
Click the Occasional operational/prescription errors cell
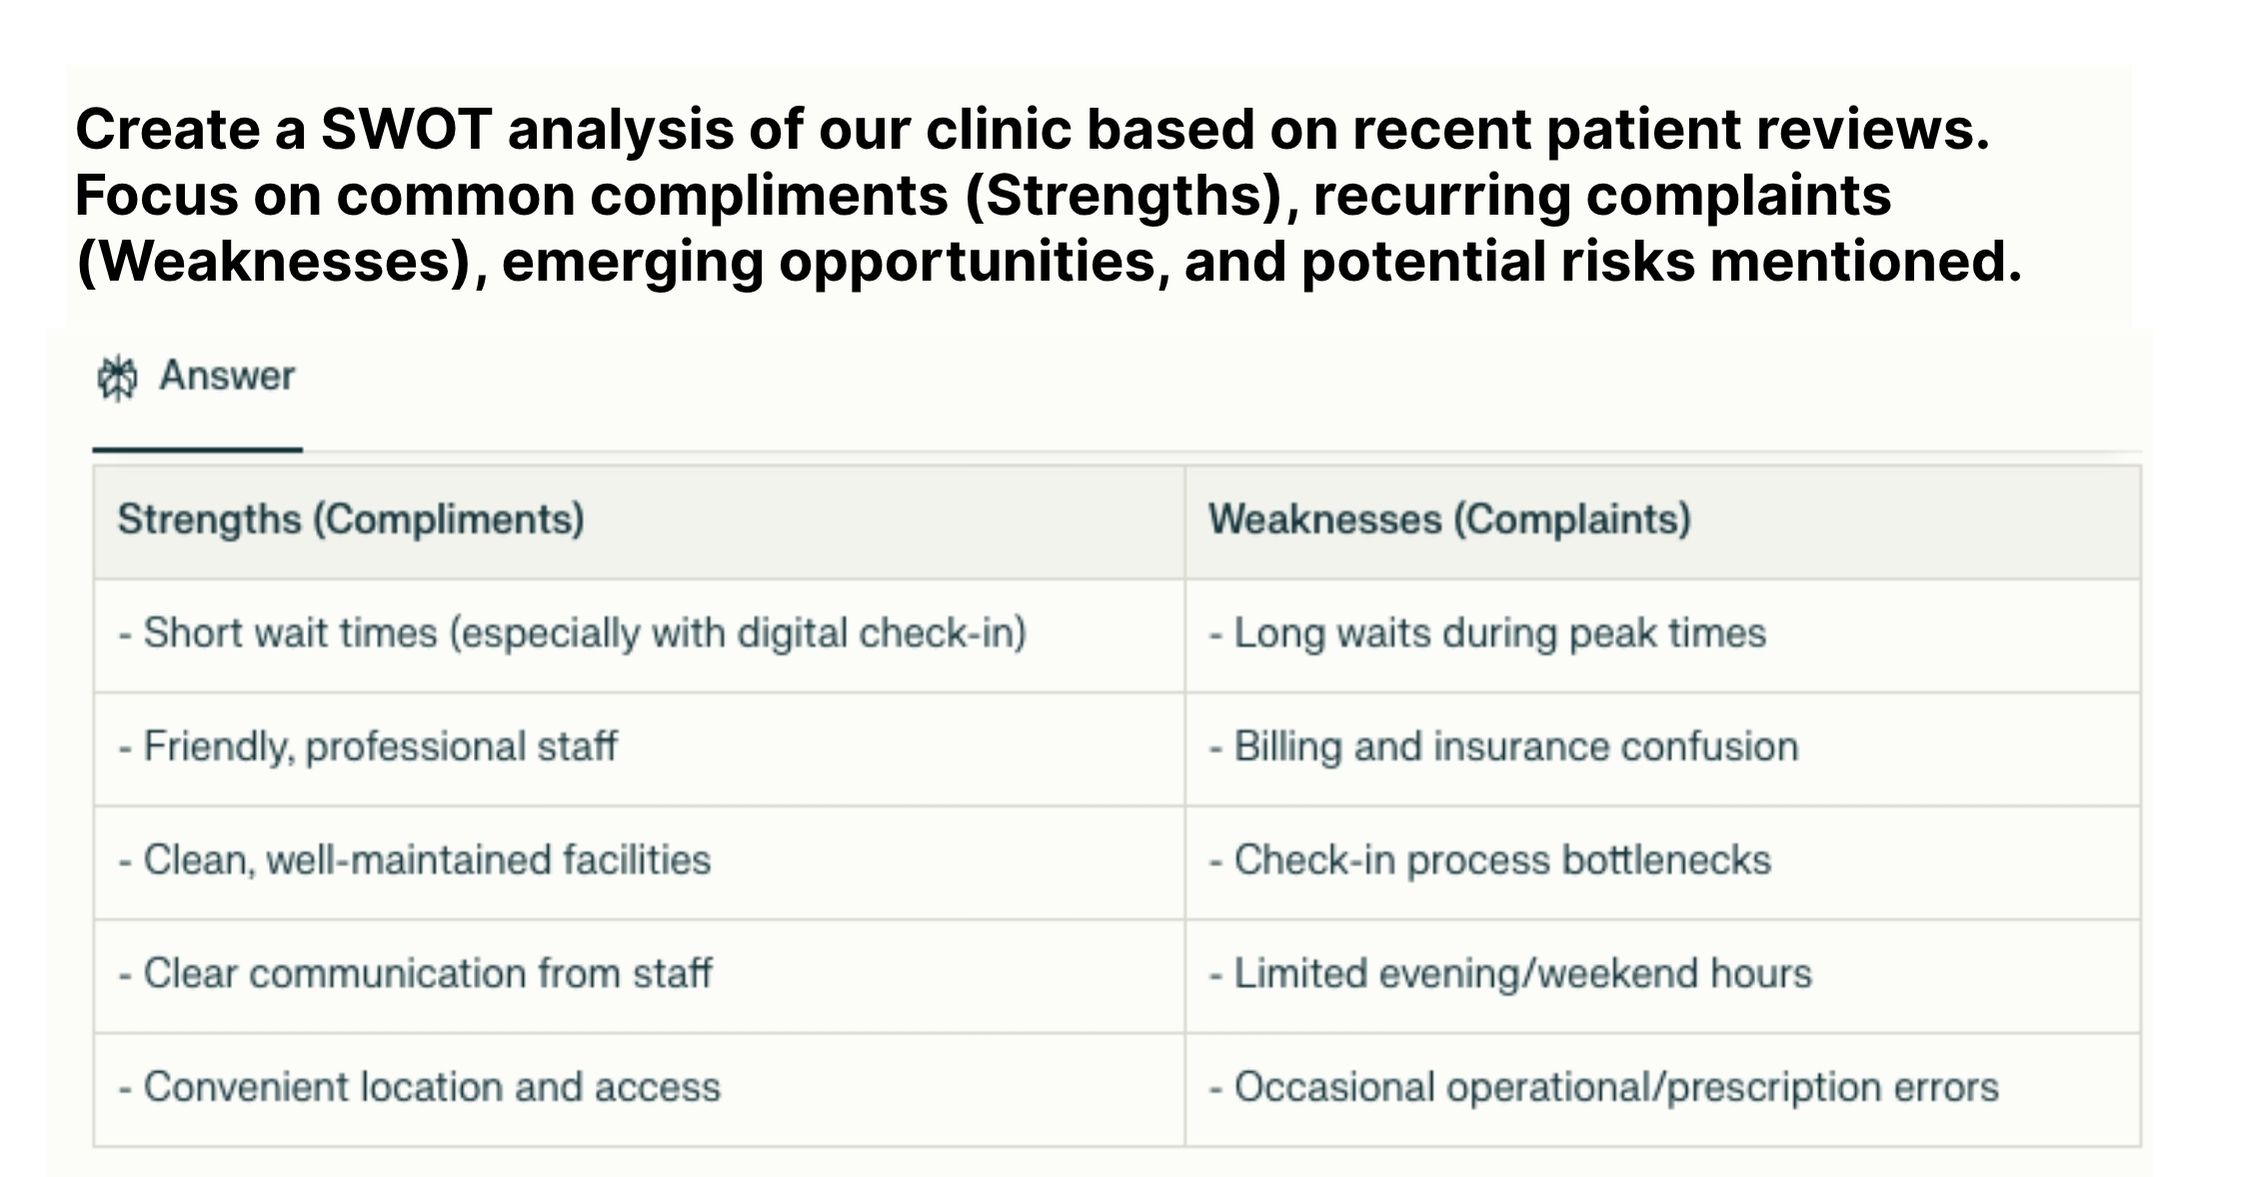[x=1663, y=1089]
